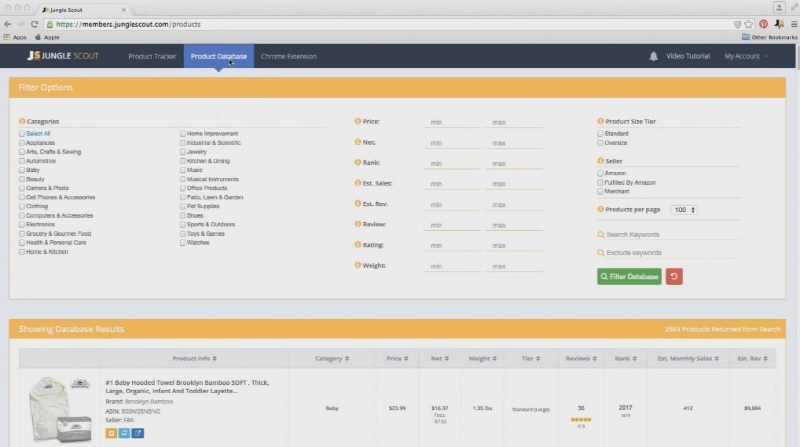Check the Toys & Games checkbox

tap(183, 234)
